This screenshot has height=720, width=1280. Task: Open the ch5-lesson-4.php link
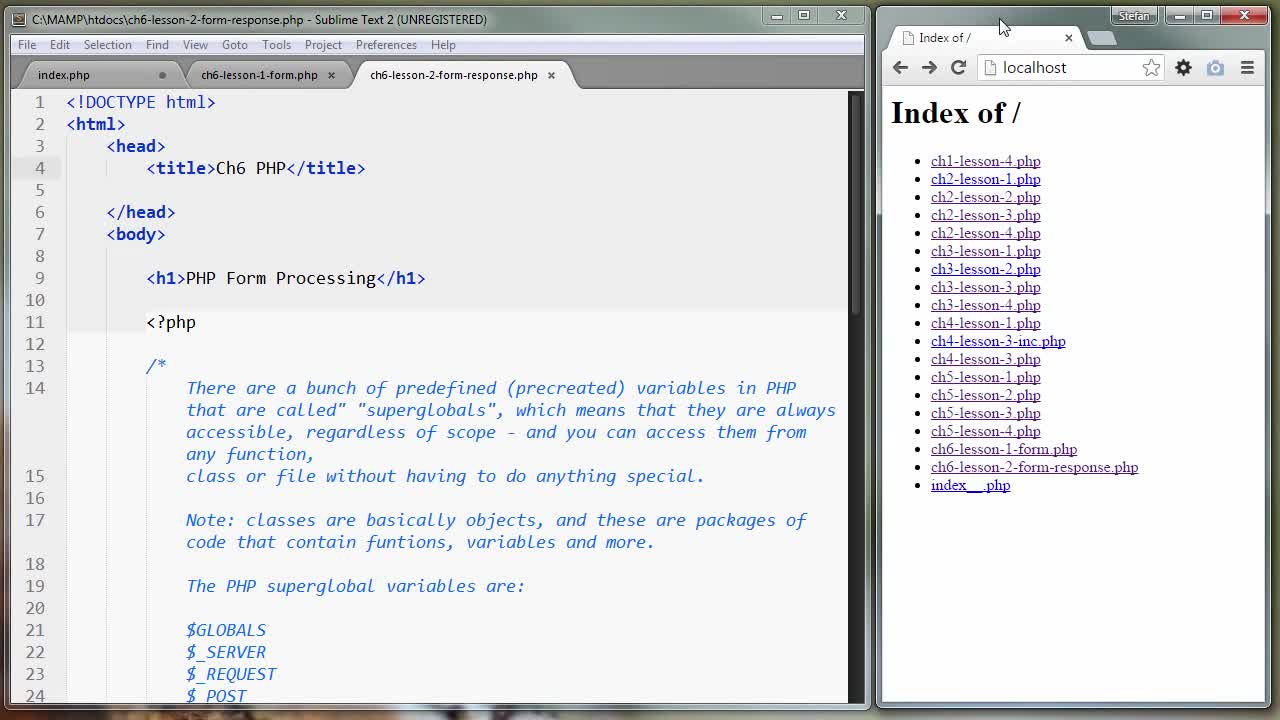[985, 431]
